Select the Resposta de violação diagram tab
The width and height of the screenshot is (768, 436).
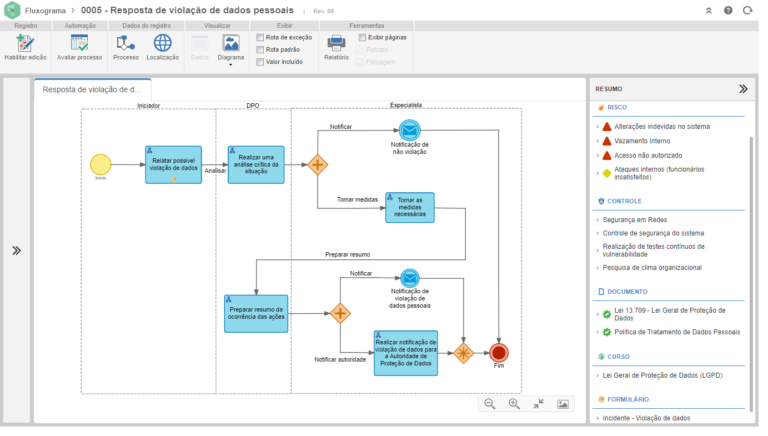(x=91, y=89)
